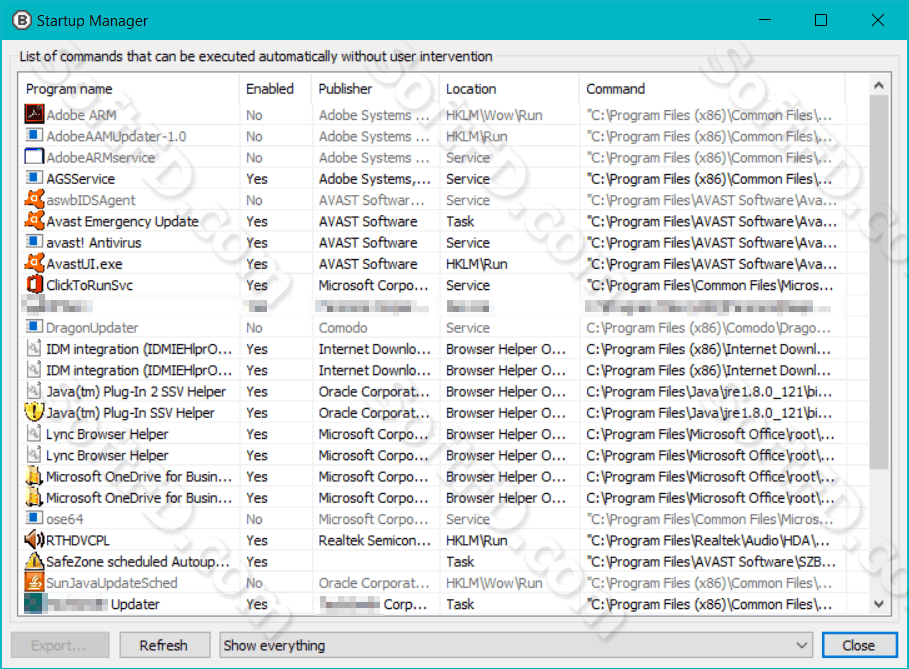The width and height of the screenshot is (909, 669).
Task: Select the AvastUI.exe orange icon
Action: tap(34, 263)
